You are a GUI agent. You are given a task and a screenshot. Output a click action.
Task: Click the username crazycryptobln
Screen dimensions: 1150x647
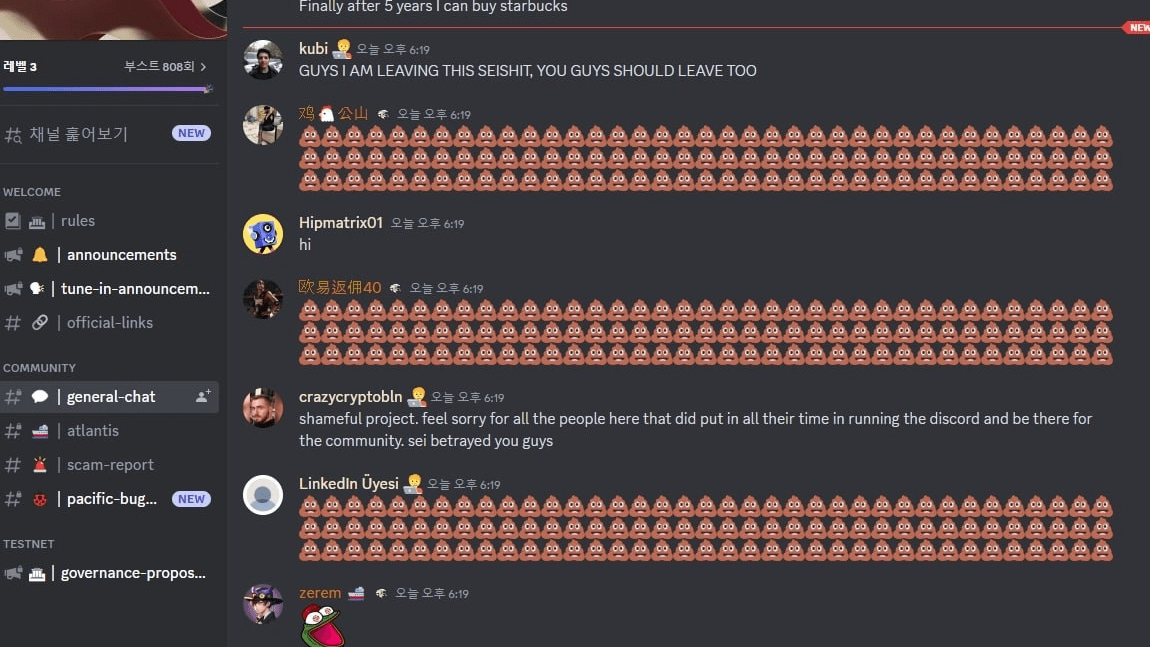[351, 397]
